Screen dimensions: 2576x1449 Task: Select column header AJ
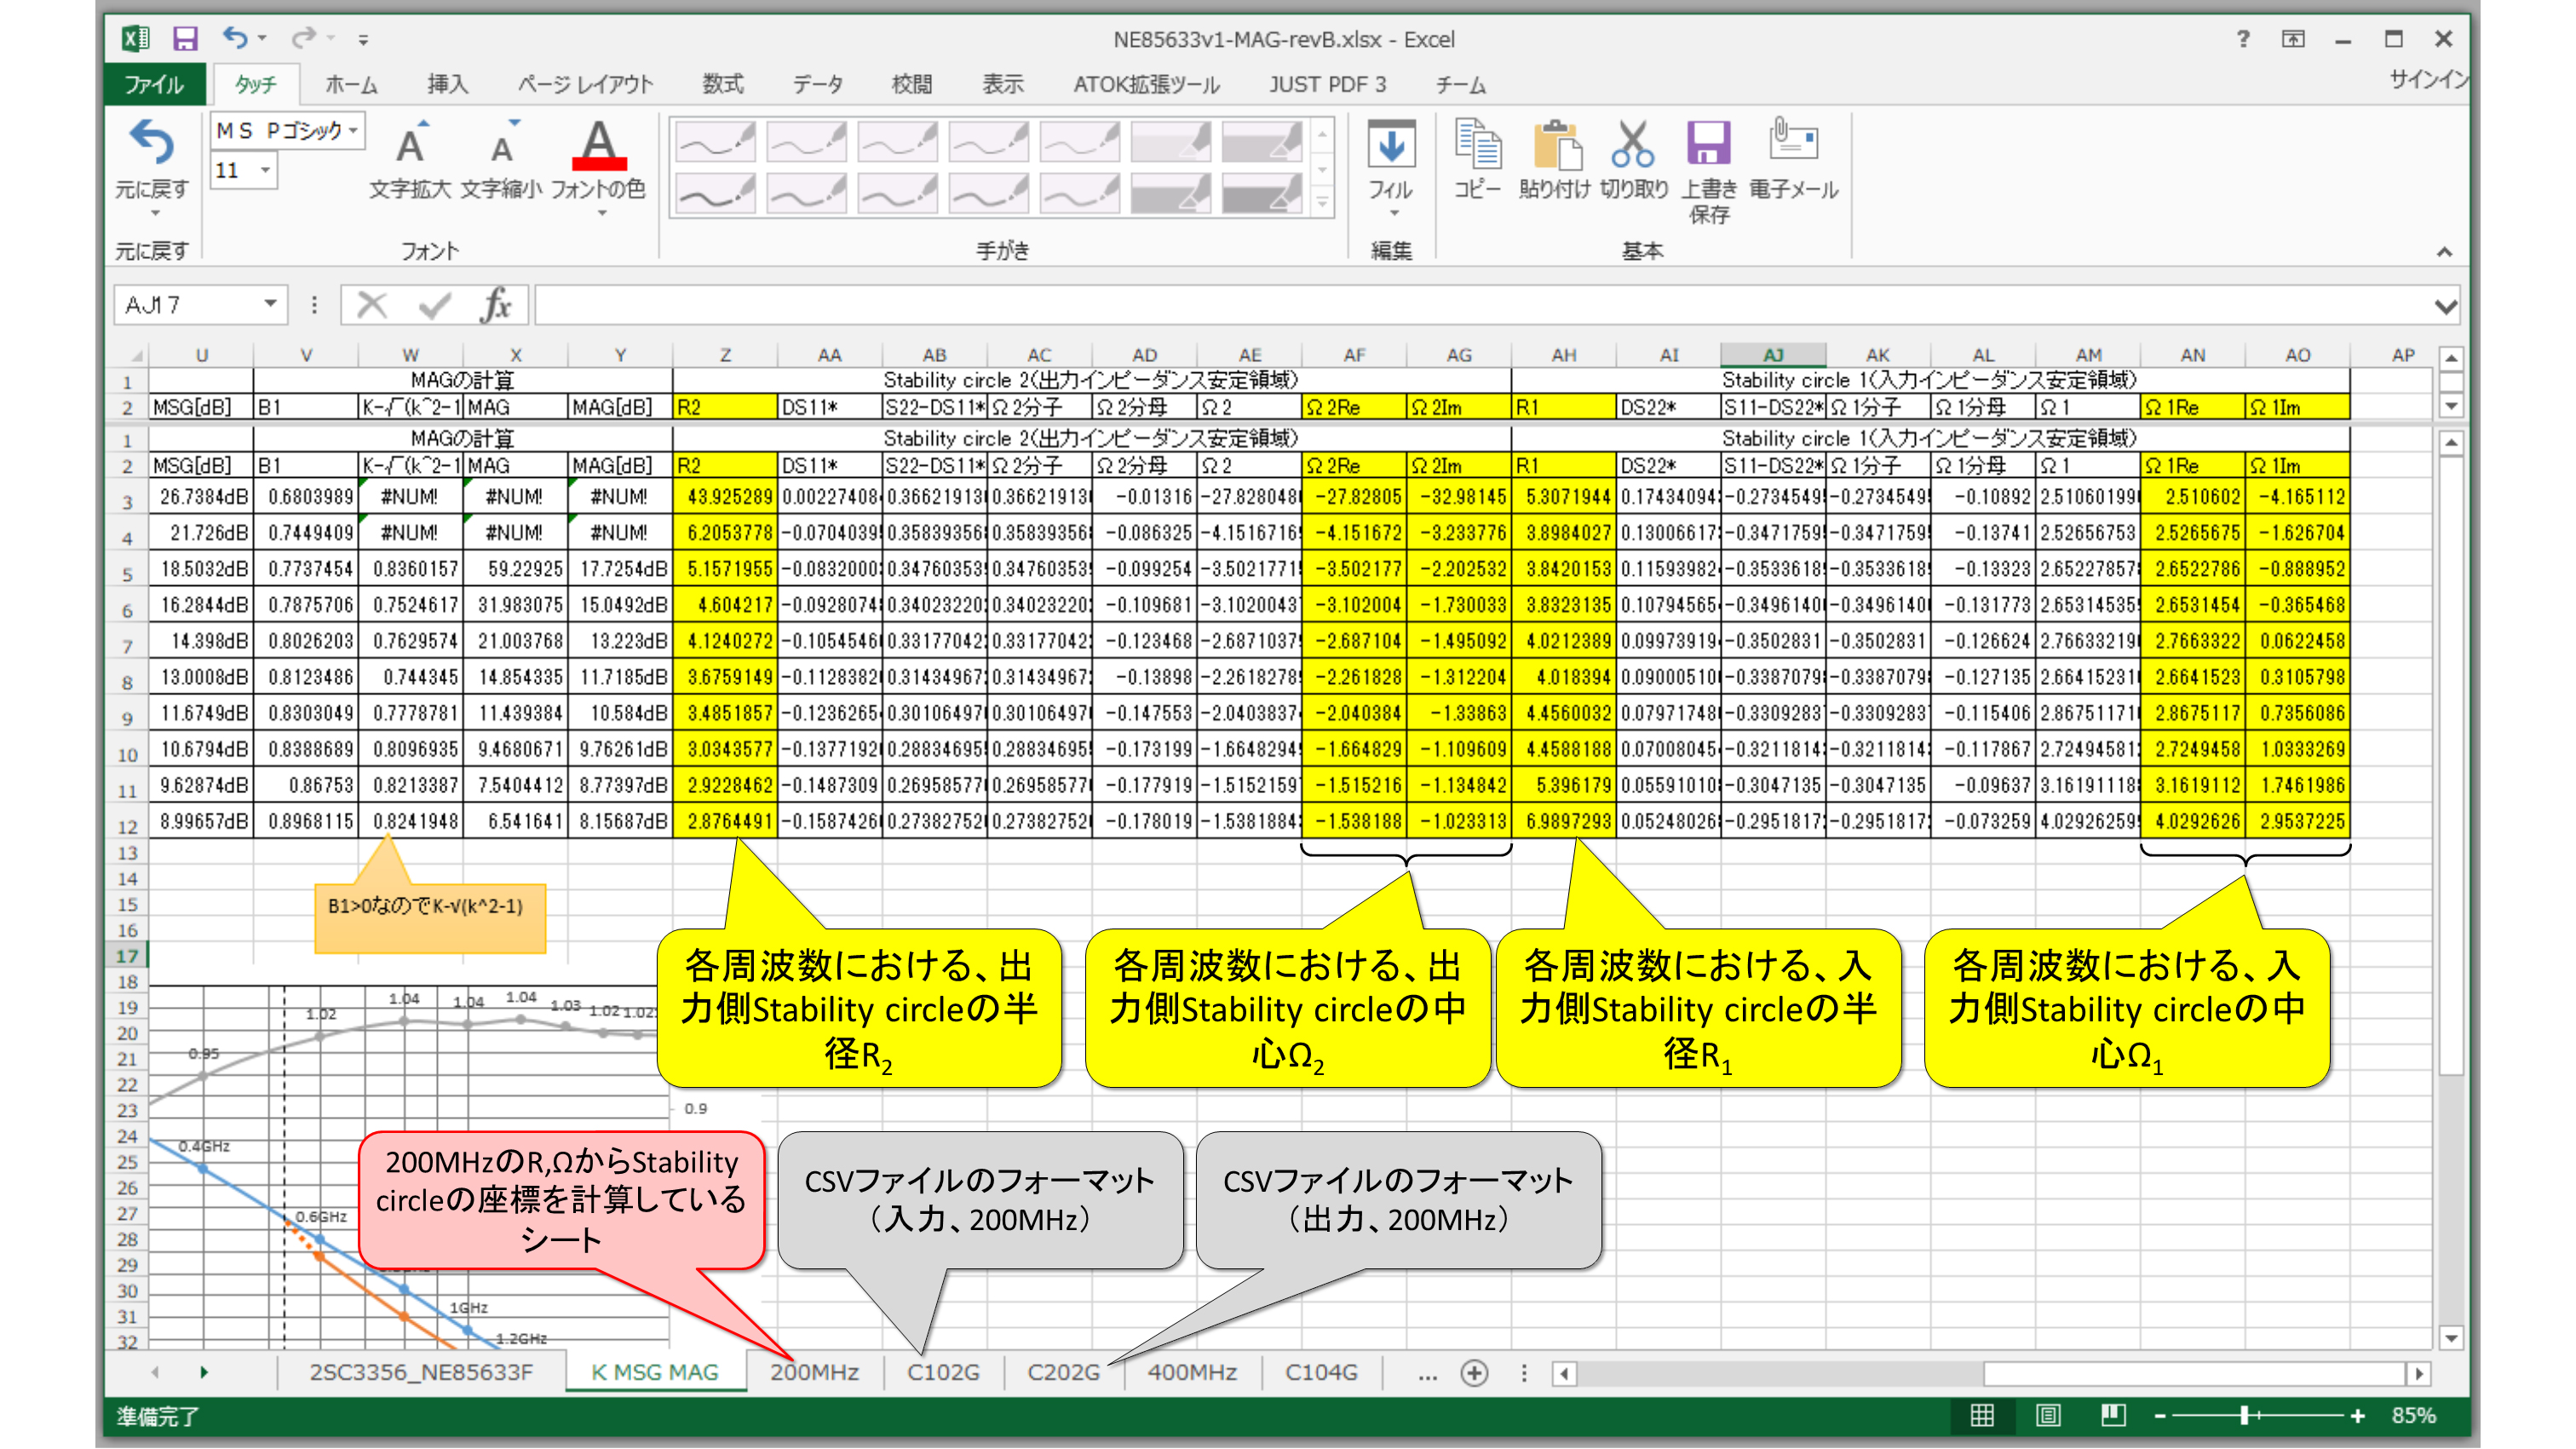click(x=1773, y=355)
